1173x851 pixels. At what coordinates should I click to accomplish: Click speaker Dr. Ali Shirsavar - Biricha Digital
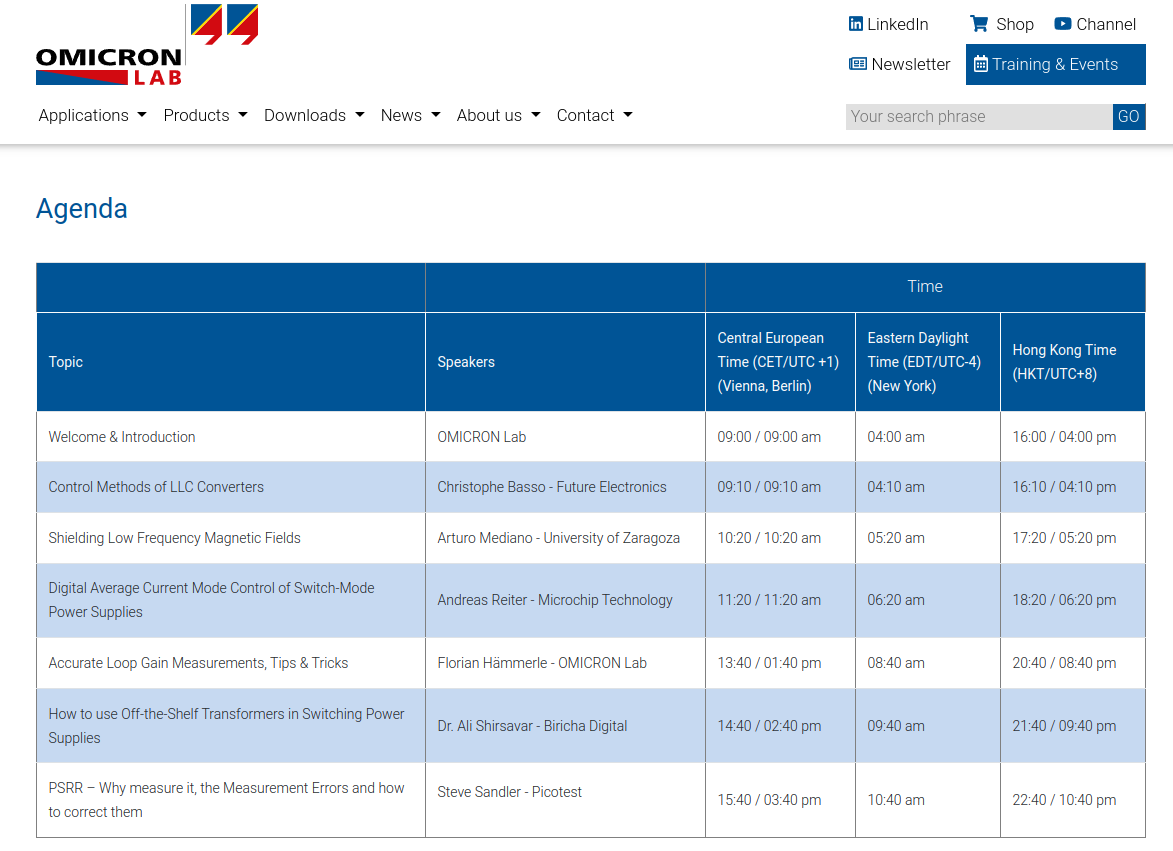coord(533,725)
